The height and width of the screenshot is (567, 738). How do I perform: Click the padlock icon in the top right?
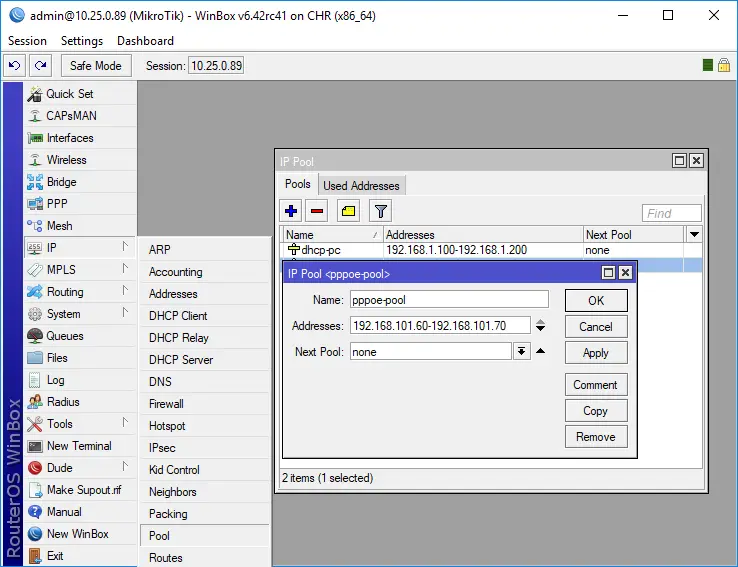[x=724, y=65]
